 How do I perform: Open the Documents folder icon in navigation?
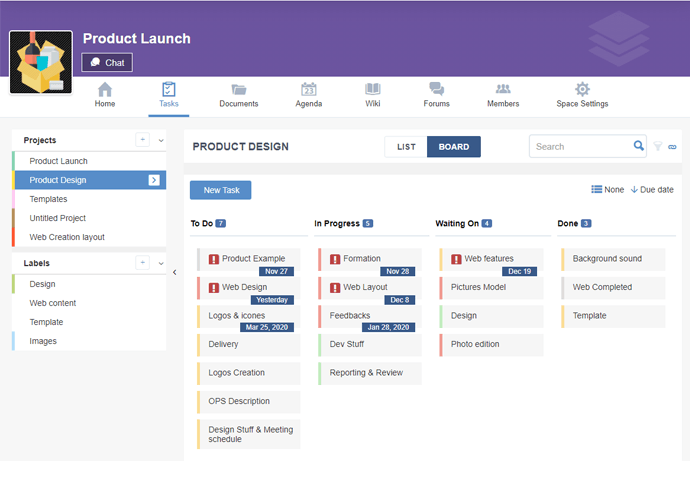click(239, 90)
